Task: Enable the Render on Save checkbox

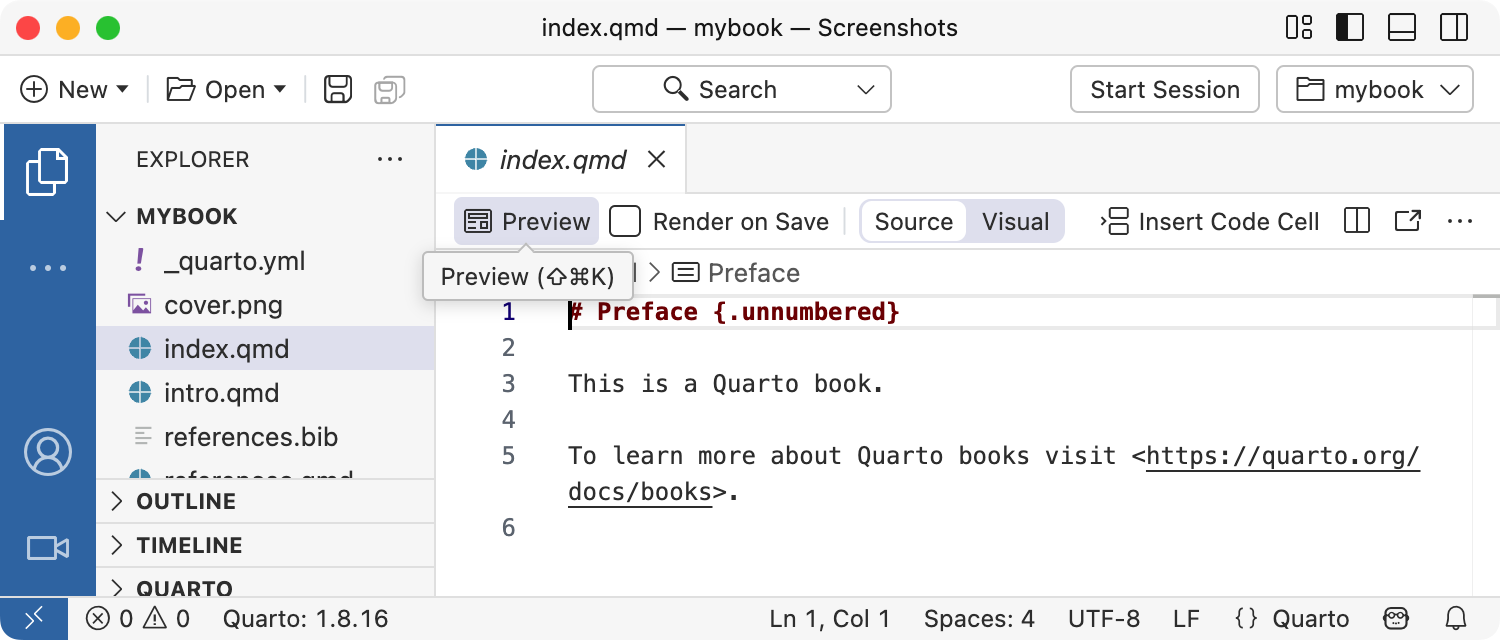Action: 625,221
